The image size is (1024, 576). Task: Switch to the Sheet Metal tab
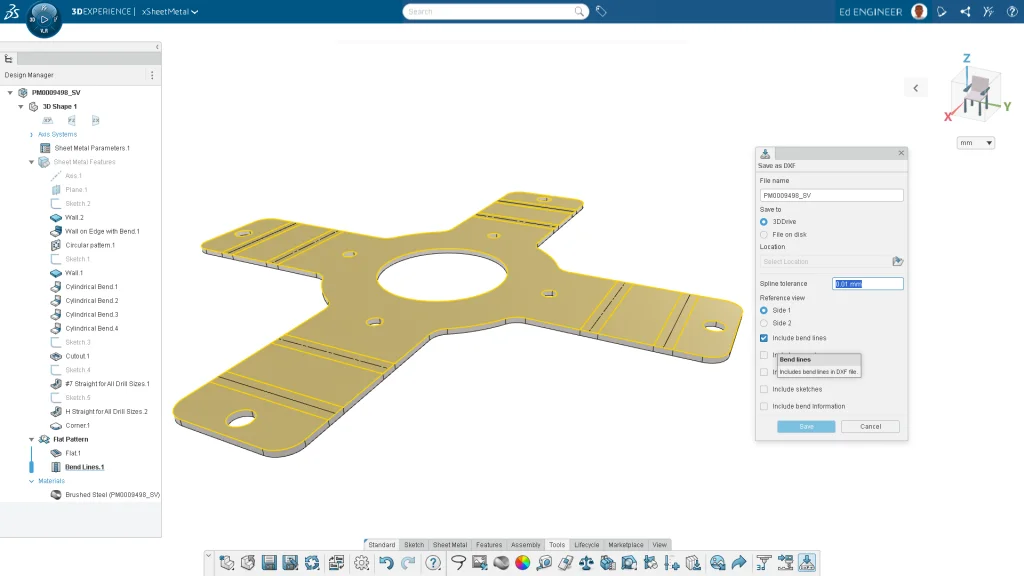449,545
